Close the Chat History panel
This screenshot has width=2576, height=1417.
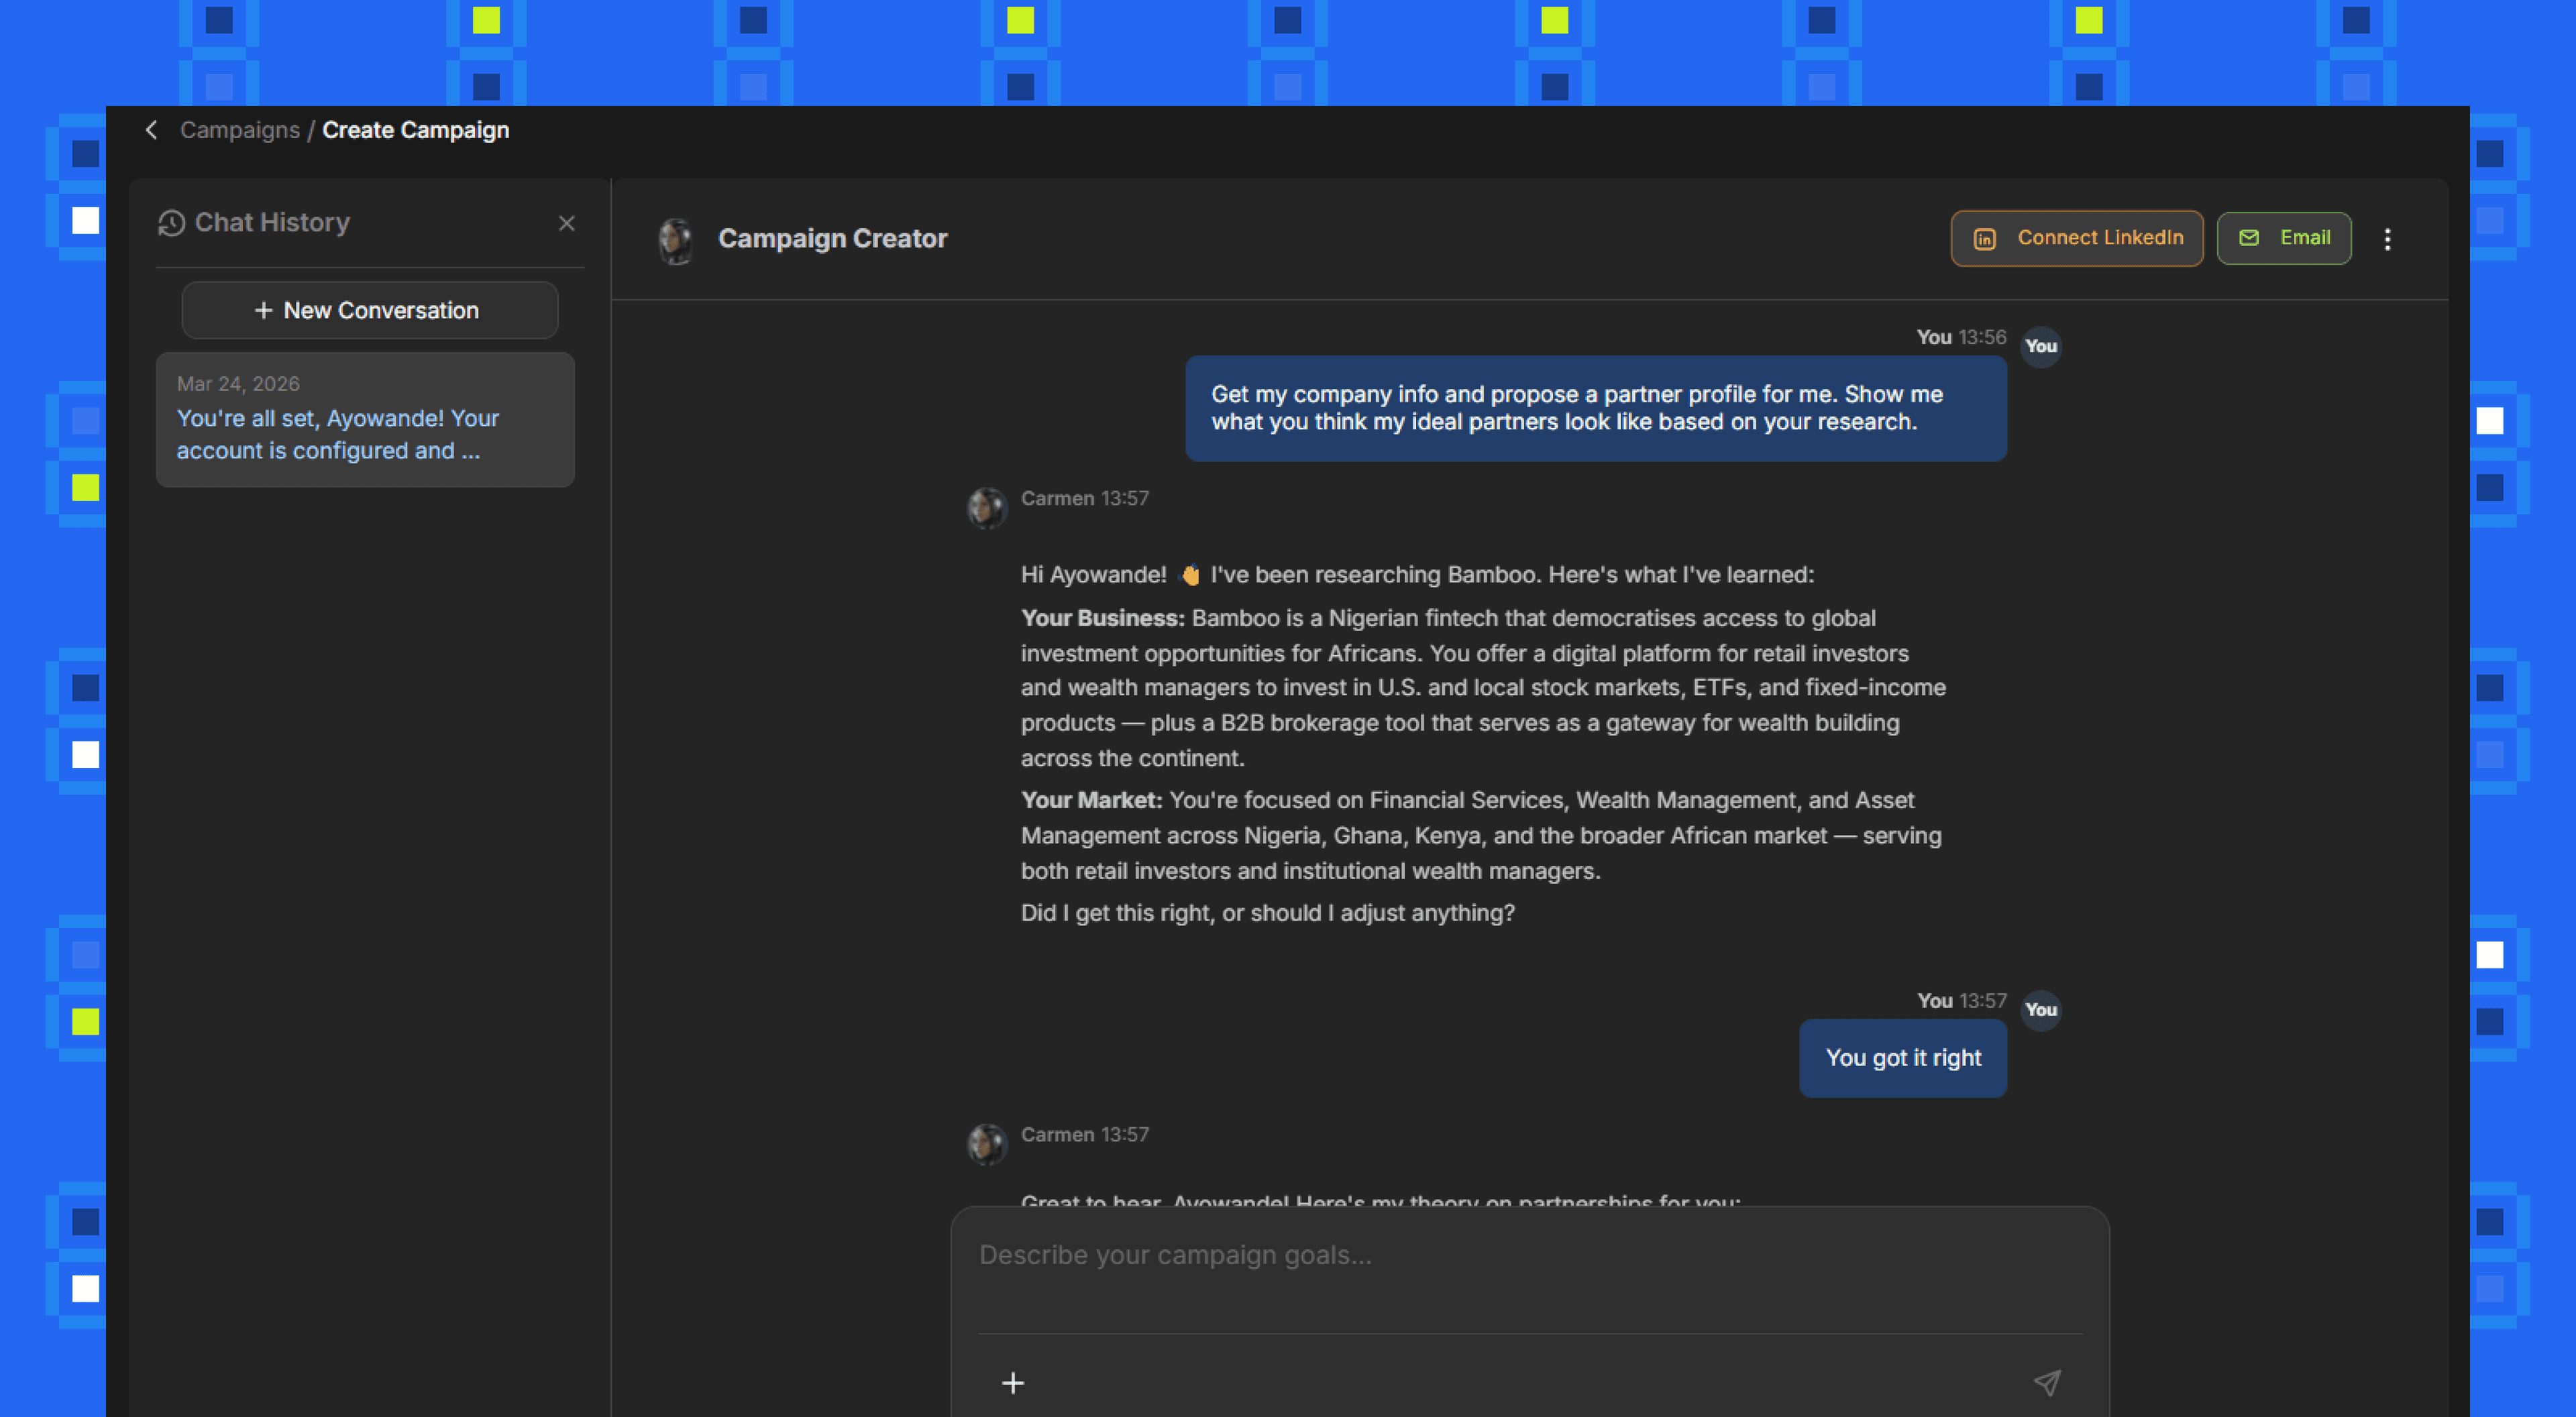[566, 223]
